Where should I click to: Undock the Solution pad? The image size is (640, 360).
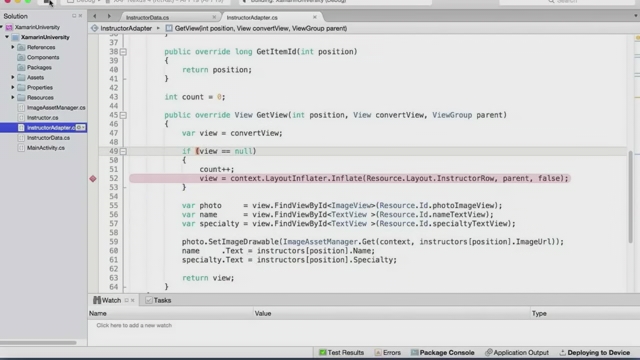(74, 16)
